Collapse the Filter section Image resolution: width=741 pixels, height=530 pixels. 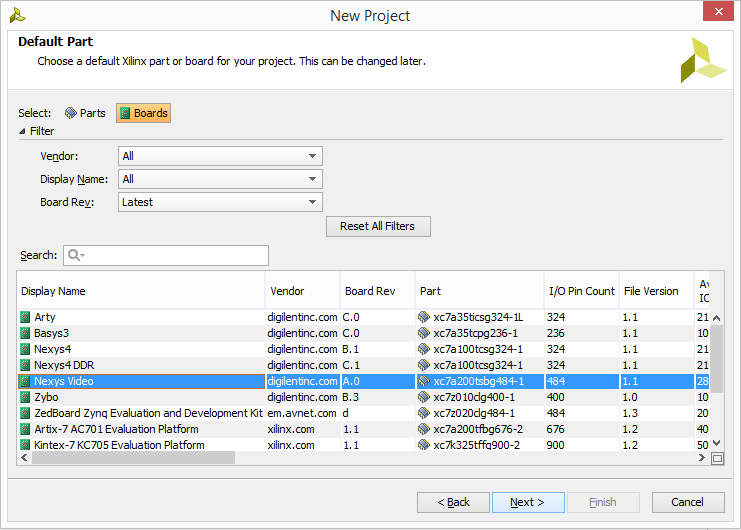pos(22,131)
